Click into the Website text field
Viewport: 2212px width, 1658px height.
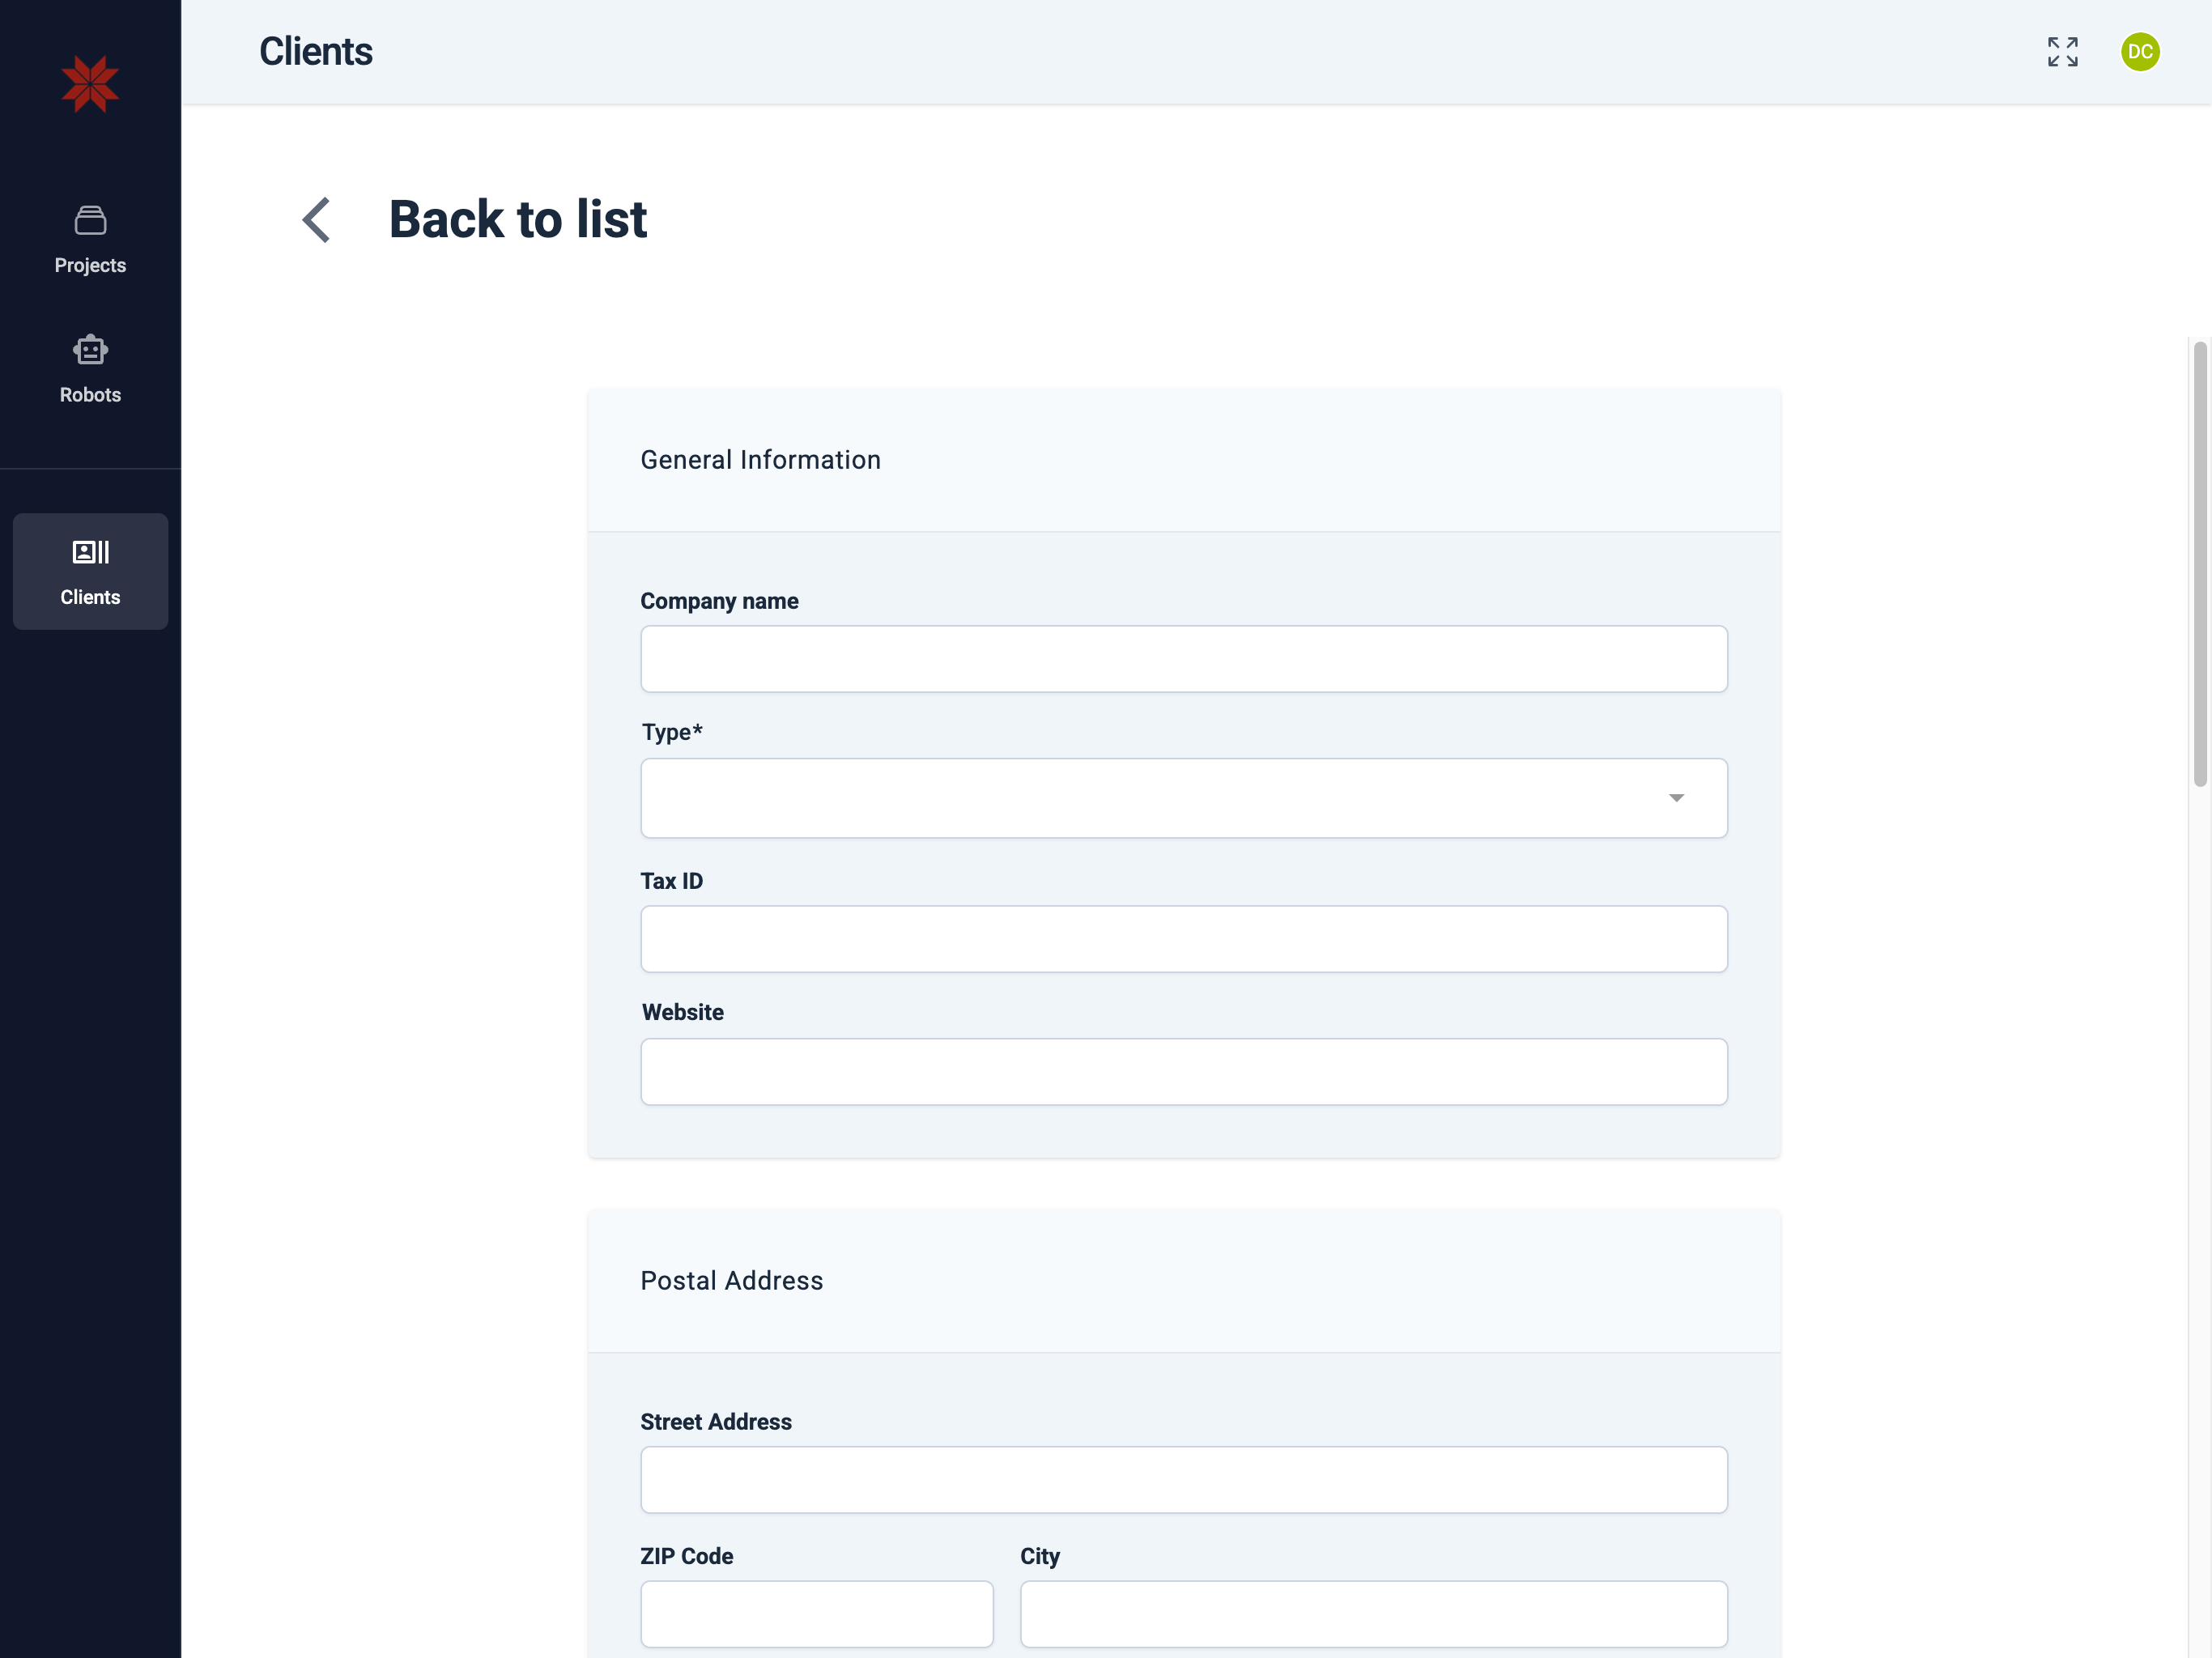(x=1184, y=1072)
